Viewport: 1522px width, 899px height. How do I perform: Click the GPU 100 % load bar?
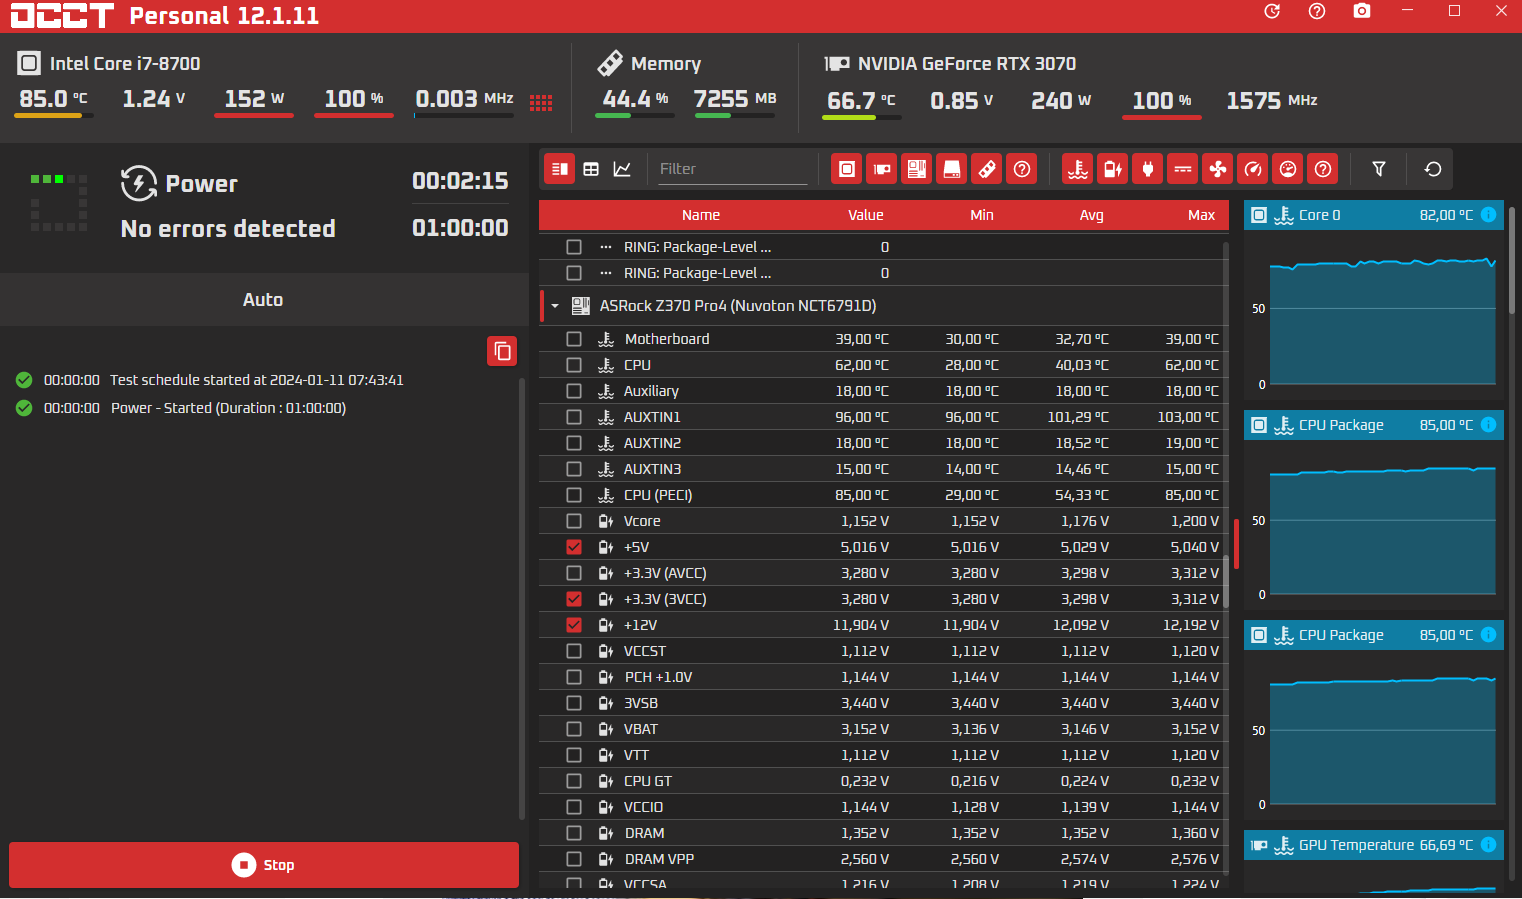[x=1162, y=117]
